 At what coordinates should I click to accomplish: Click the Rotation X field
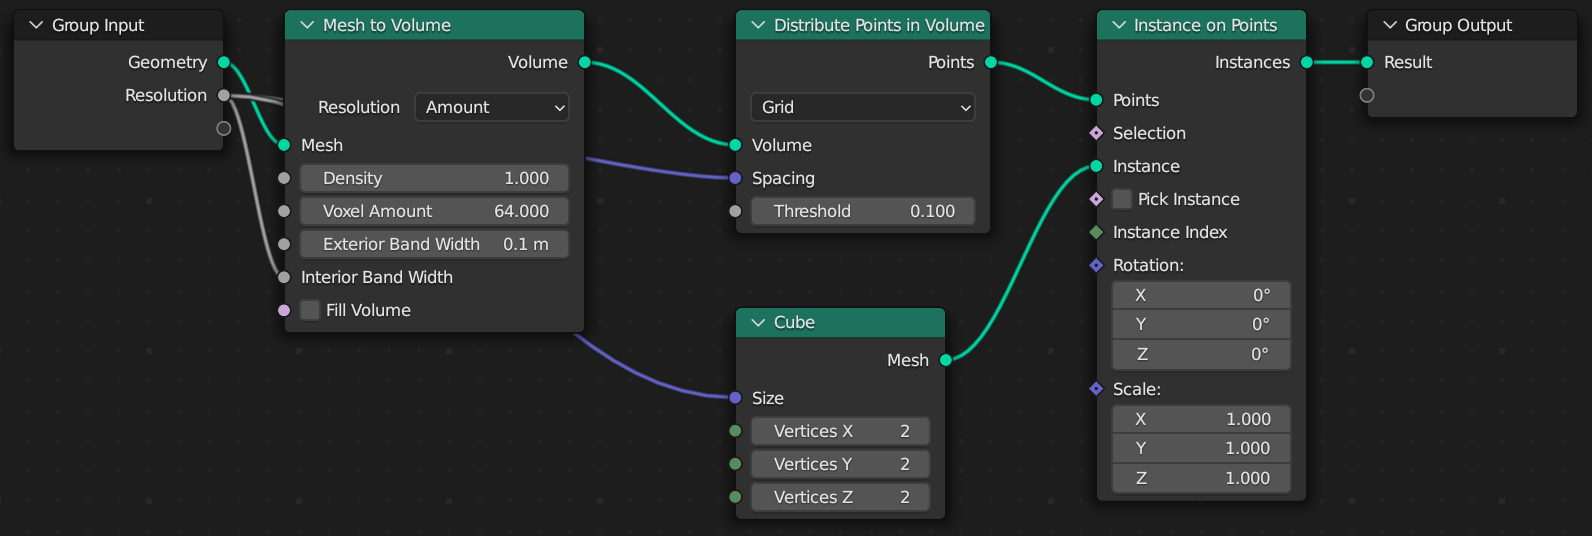pyautogui.click(x=1201, y=295)
